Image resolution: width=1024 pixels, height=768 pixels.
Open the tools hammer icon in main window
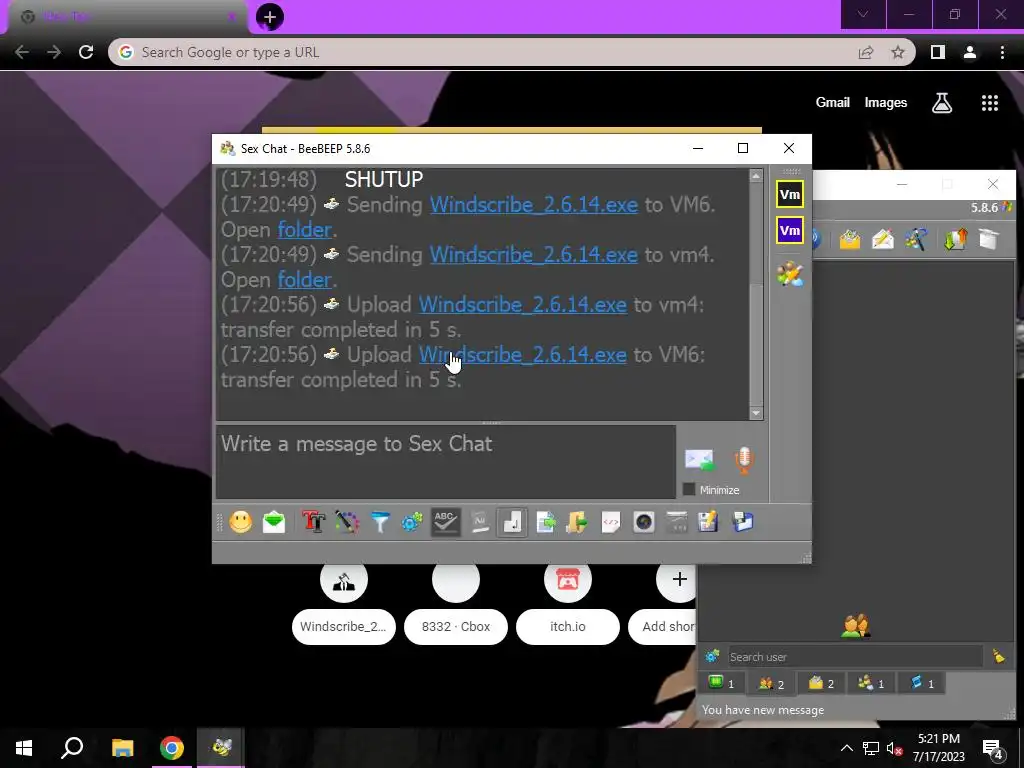pyautogui.click(x=916, y=240)
